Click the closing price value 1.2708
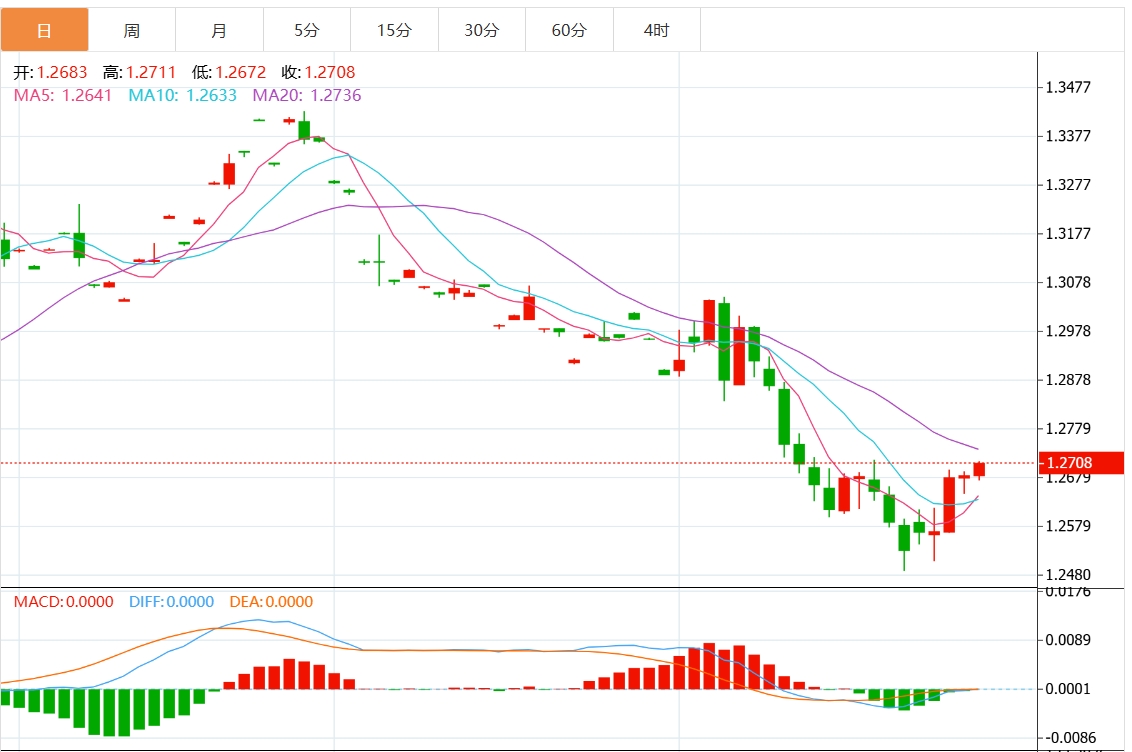Image resolution: width=1132 pixels, height=752 pixels. point(330,72)
